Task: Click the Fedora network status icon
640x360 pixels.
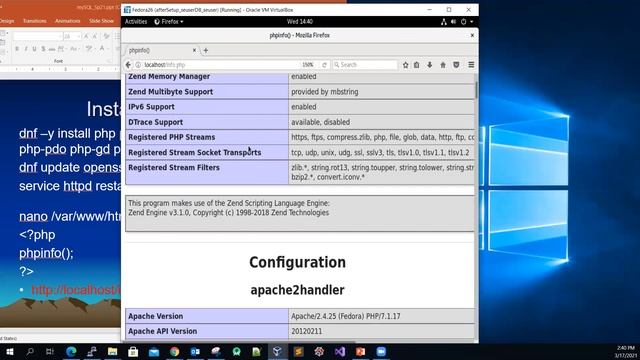Action: (x=444, y=22)
